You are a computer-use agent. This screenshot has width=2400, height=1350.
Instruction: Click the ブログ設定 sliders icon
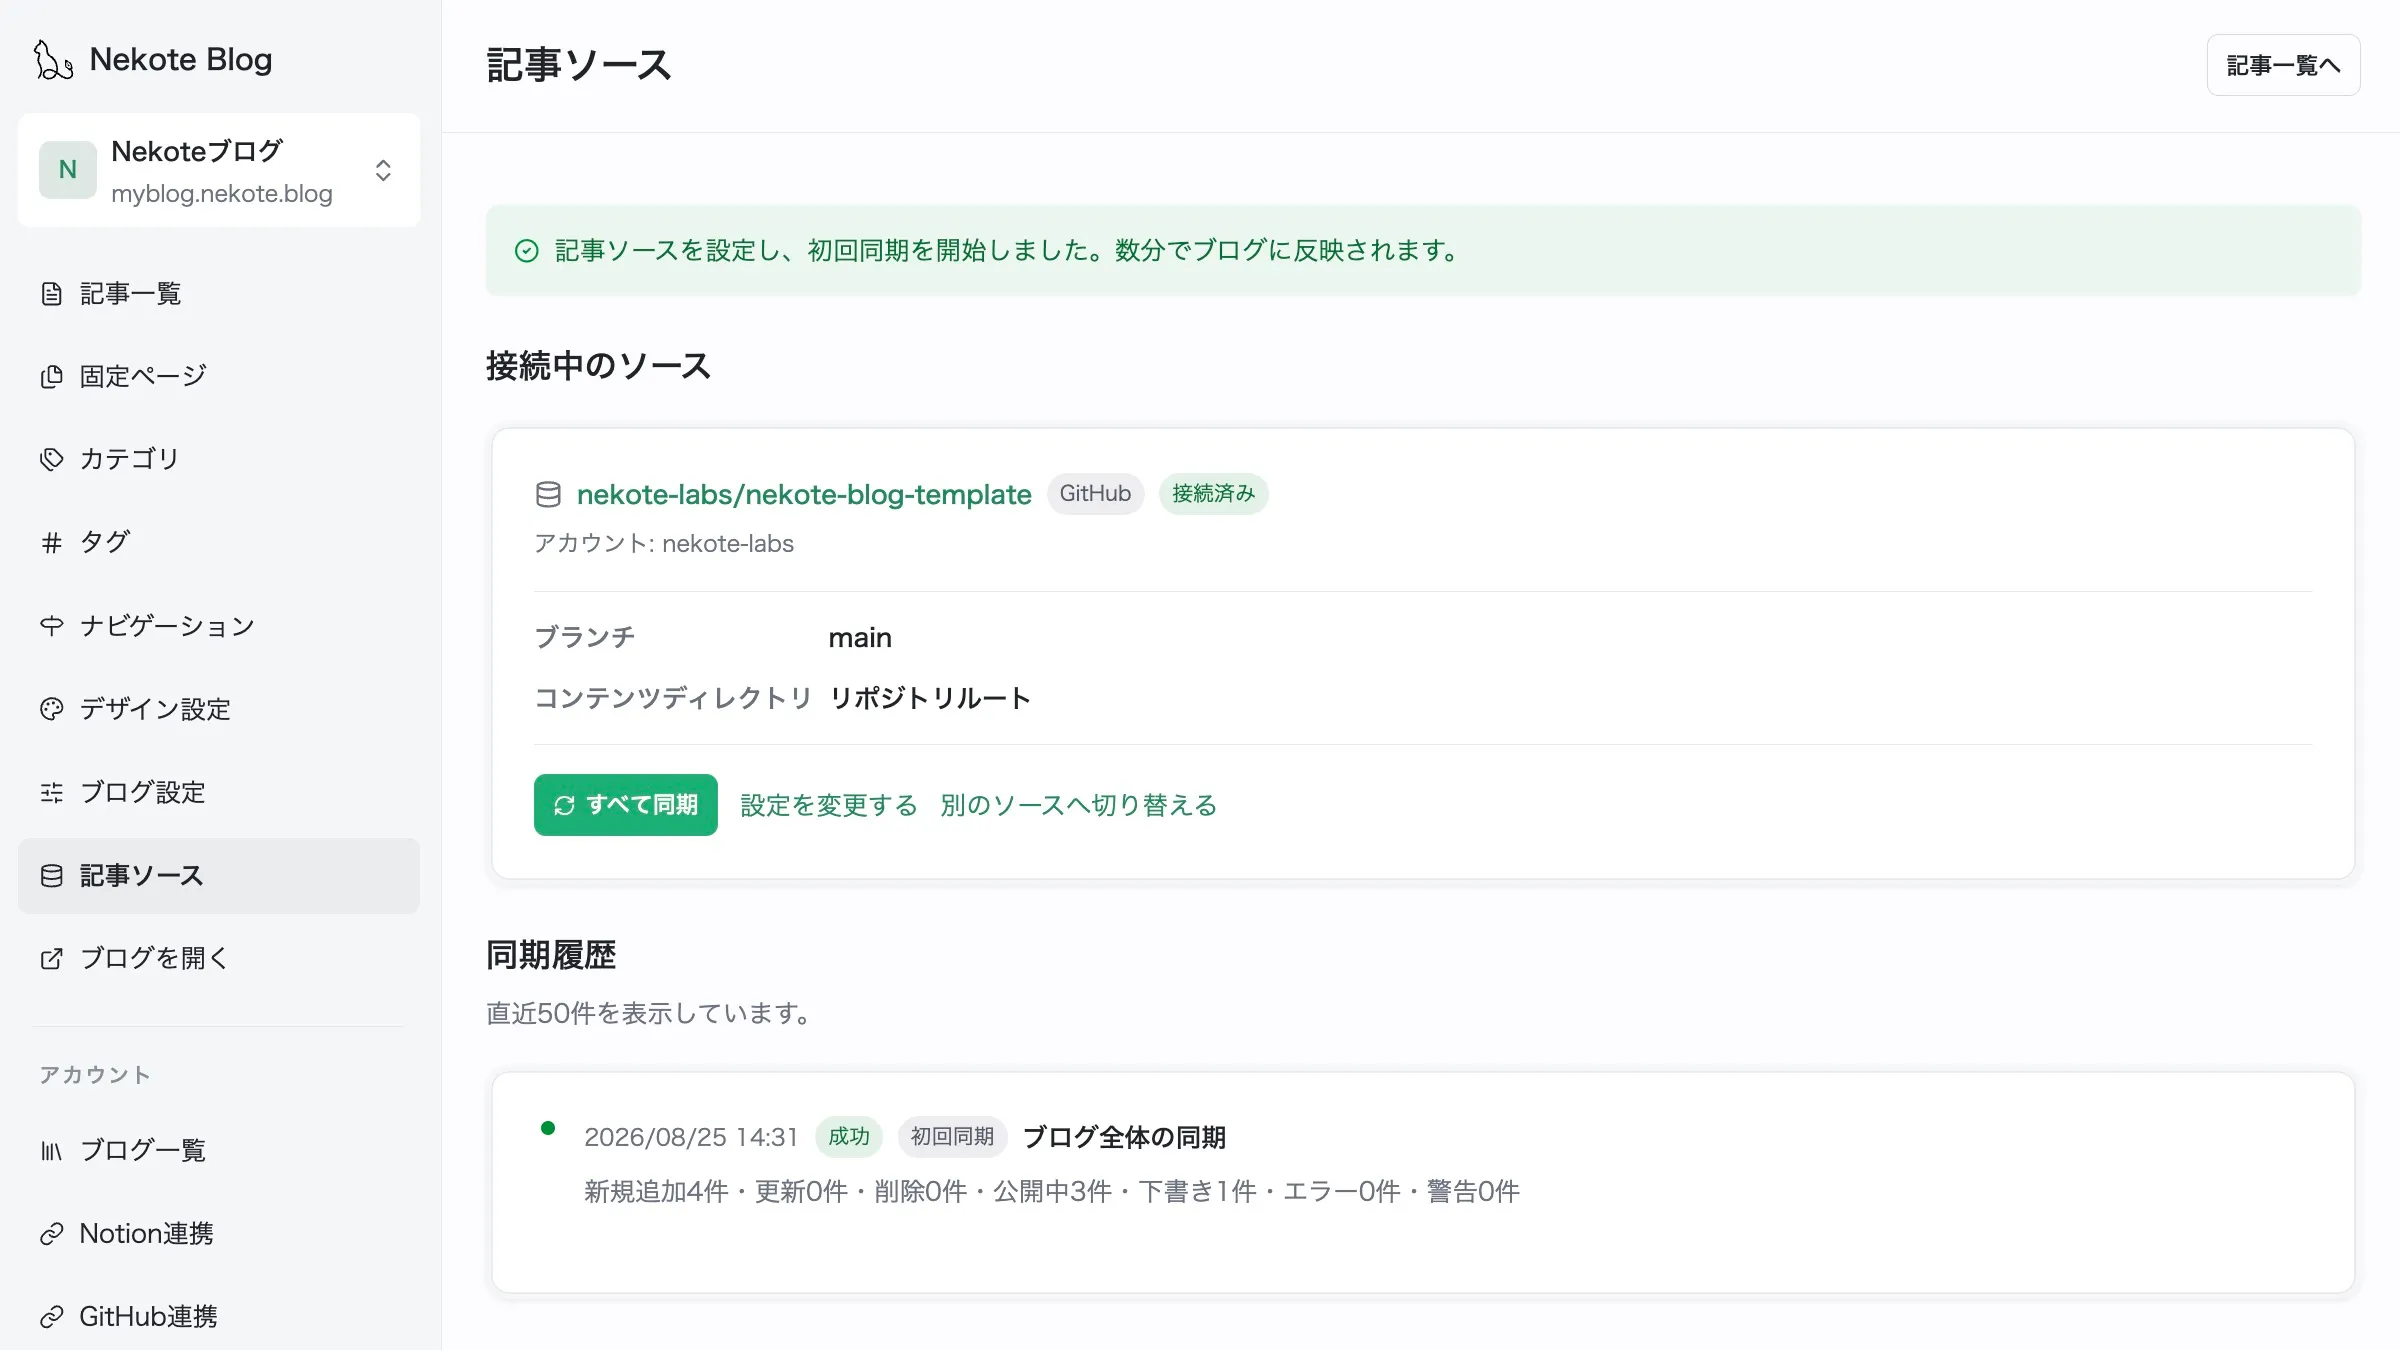[x=51, y=792]
